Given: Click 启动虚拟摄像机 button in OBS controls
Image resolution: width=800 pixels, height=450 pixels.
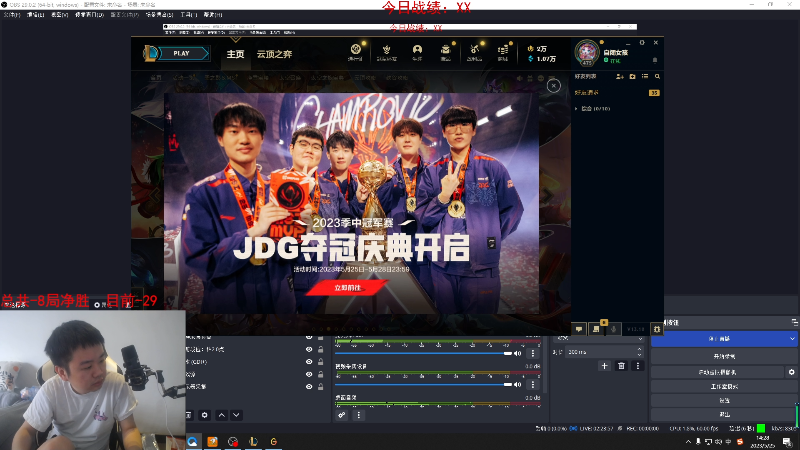Looking at the screenshot, I should click(x=717, y=372).
